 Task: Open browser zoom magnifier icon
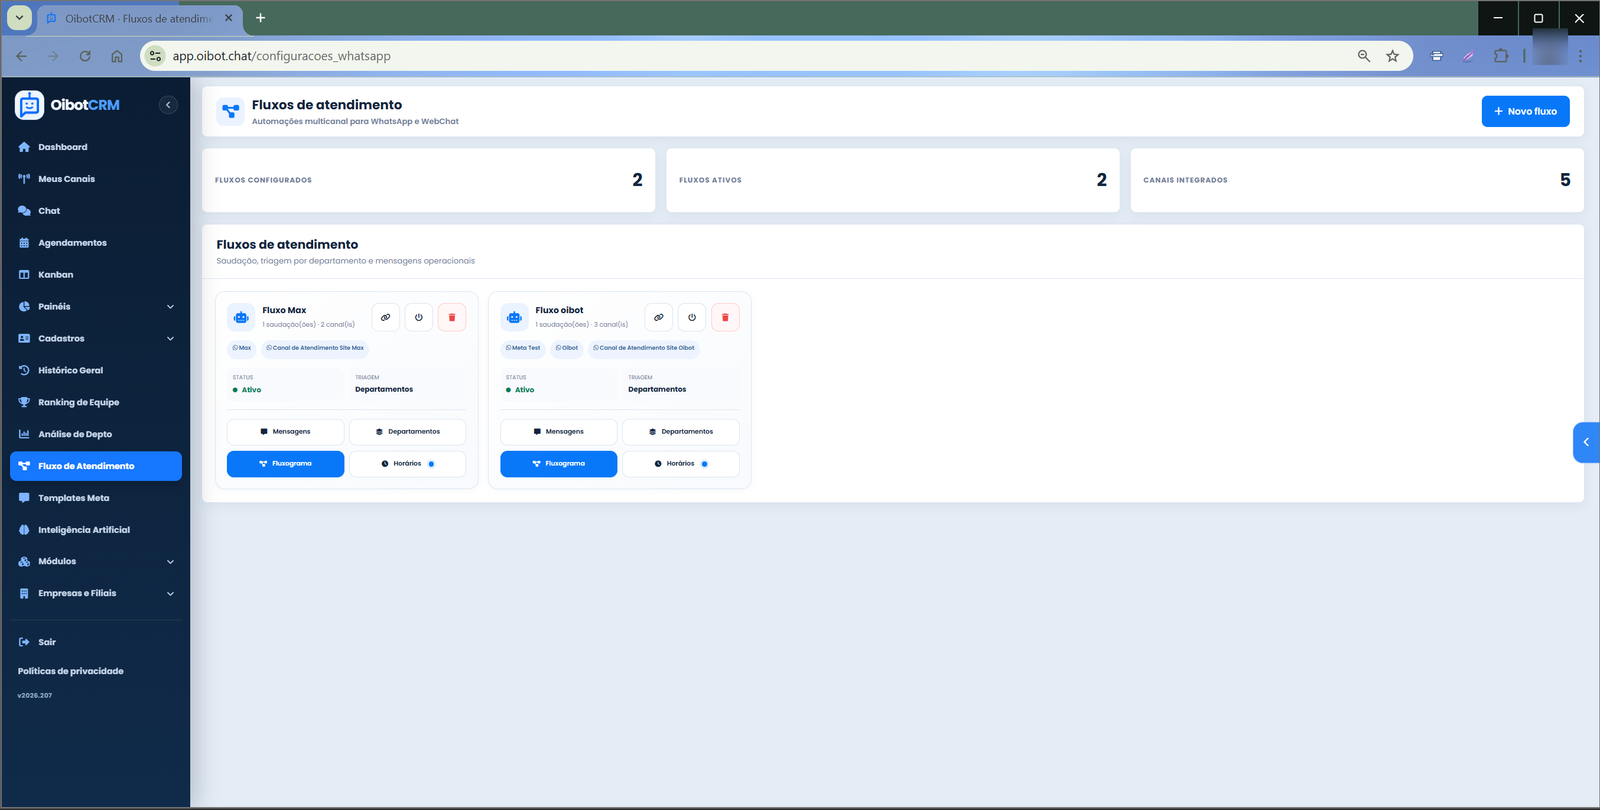tap(1364, 56)
